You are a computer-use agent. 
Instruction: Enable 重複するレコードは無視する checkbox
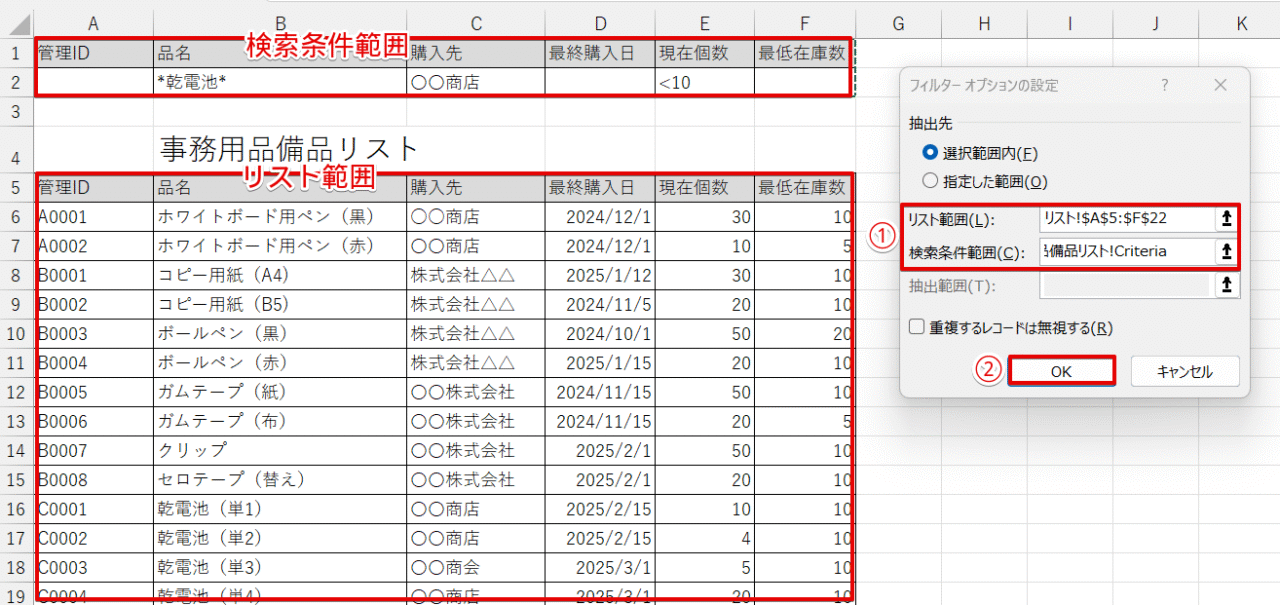tap(916, 327)
